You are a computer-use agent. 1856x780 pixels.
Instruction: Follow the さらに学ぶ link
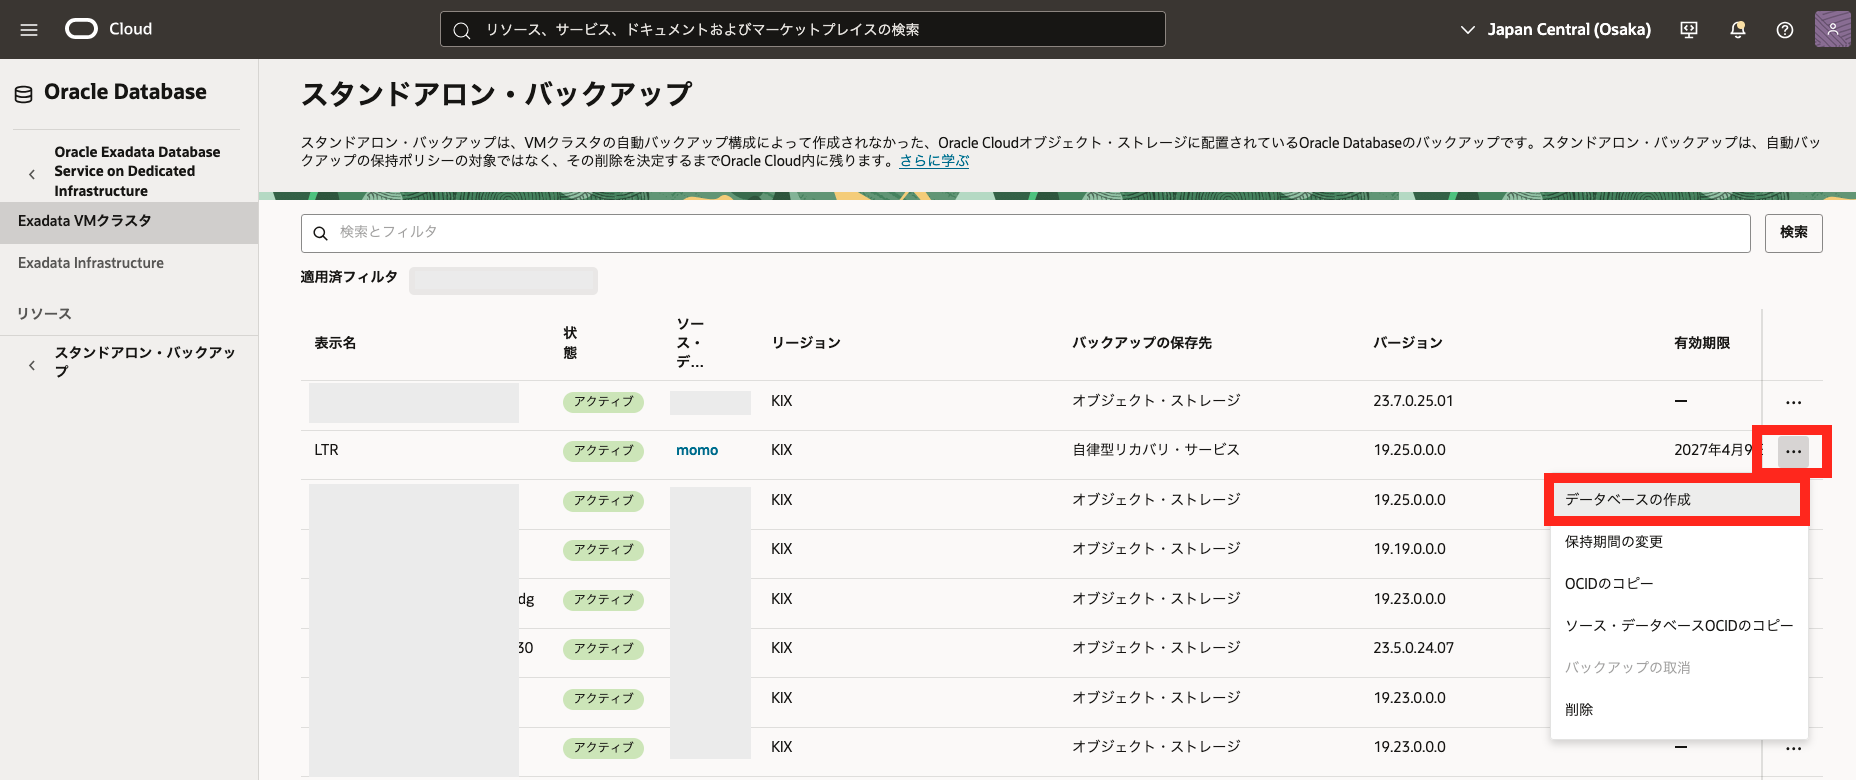pyautogui.click(x=934, y=161)
